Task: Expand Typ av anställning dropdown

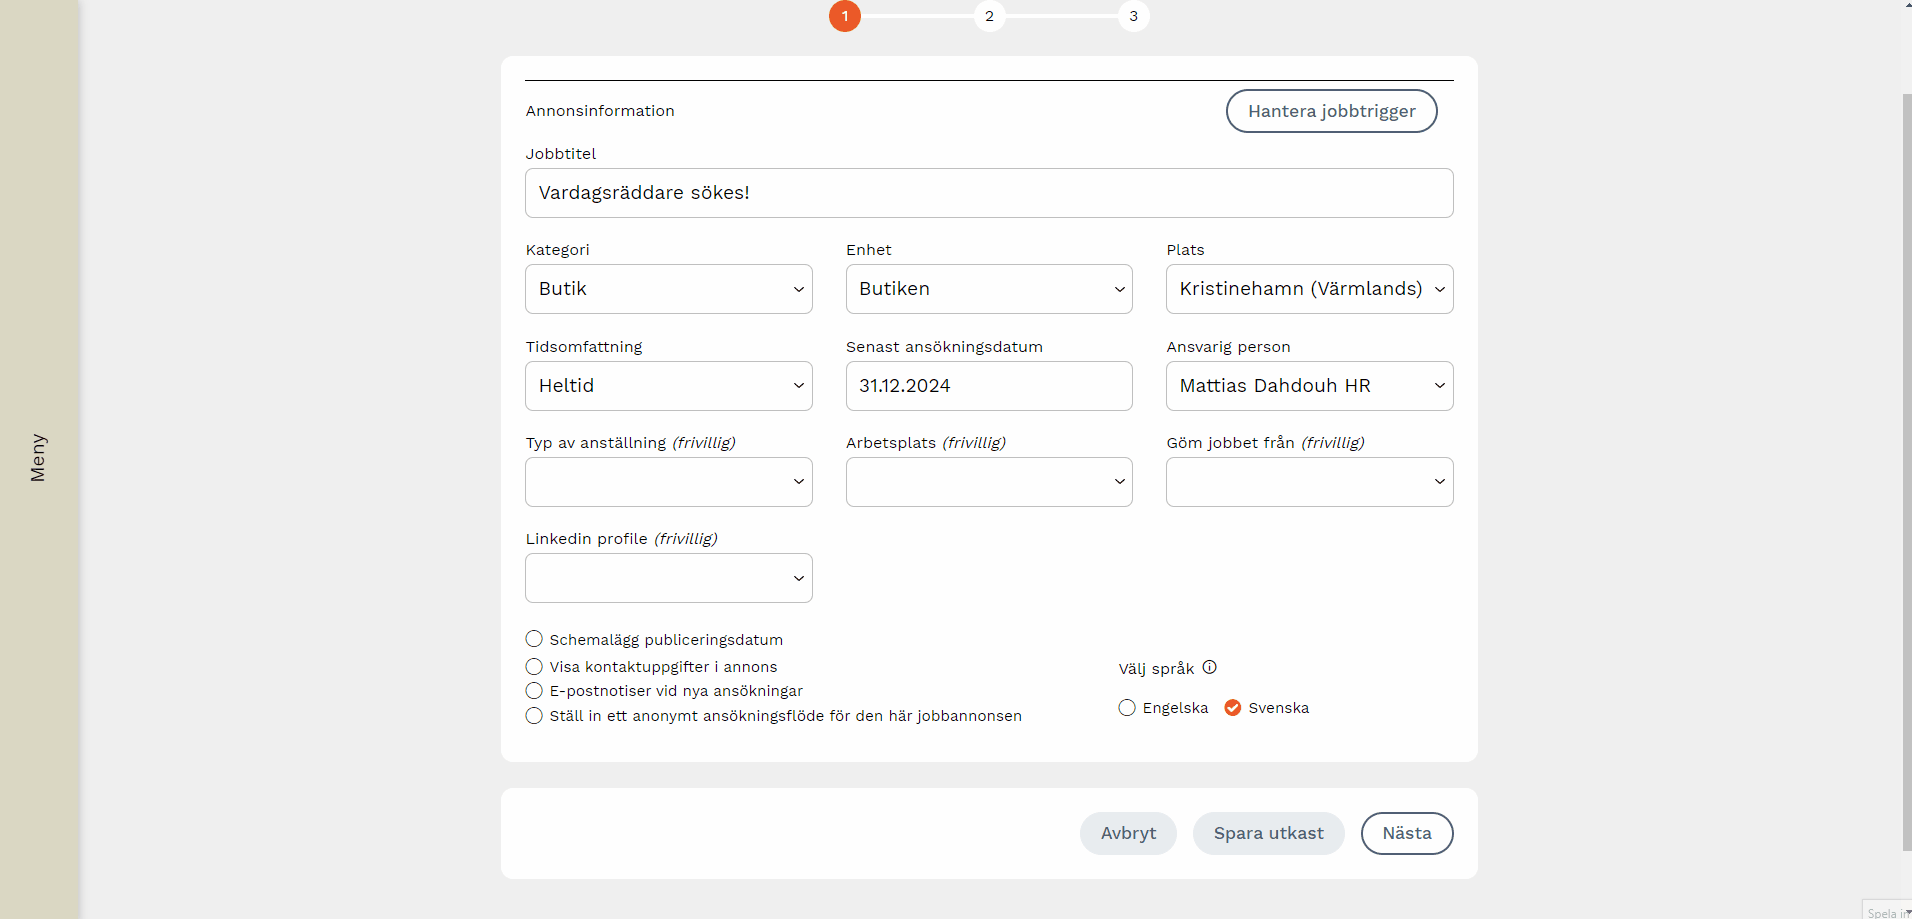Action: 668,482
